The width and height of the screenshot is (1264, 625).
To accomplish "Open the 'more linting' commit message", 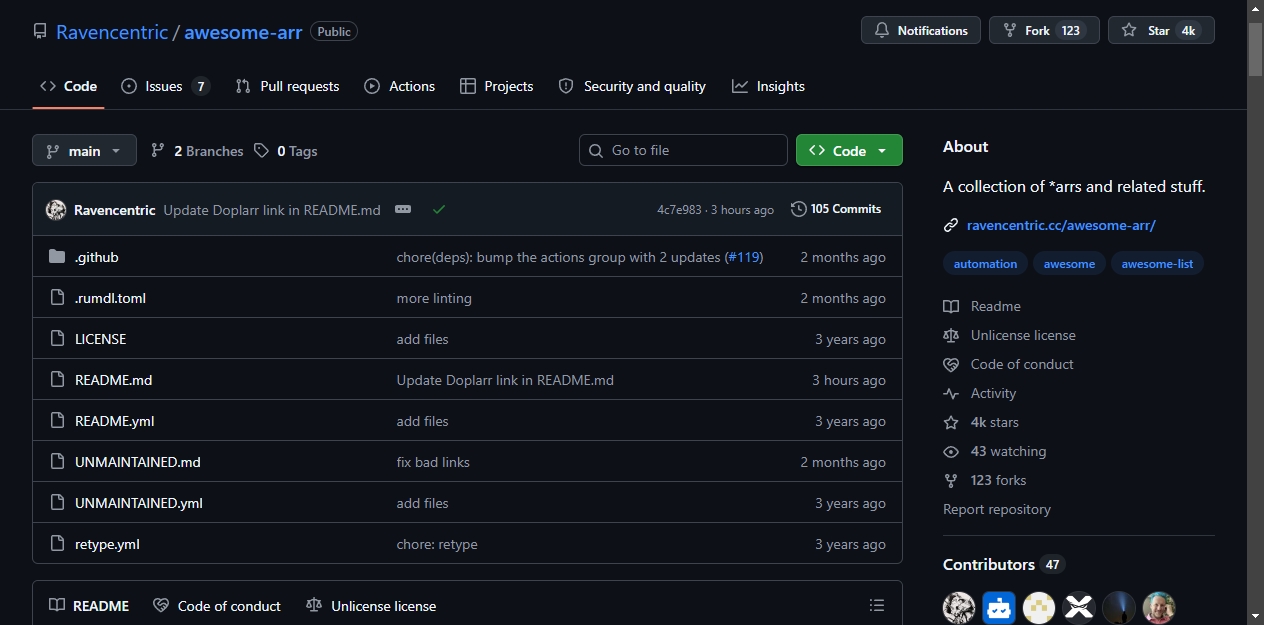I will click(434, 298).
